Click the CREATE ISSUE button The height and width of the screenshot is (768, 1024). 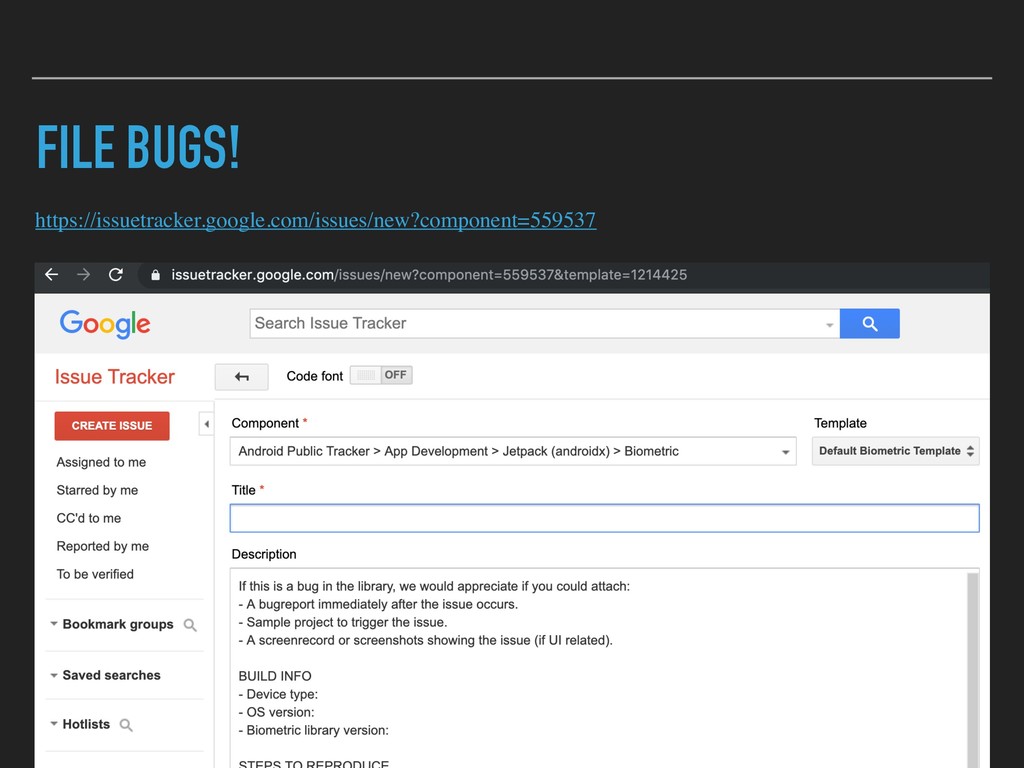pos(112,426)
